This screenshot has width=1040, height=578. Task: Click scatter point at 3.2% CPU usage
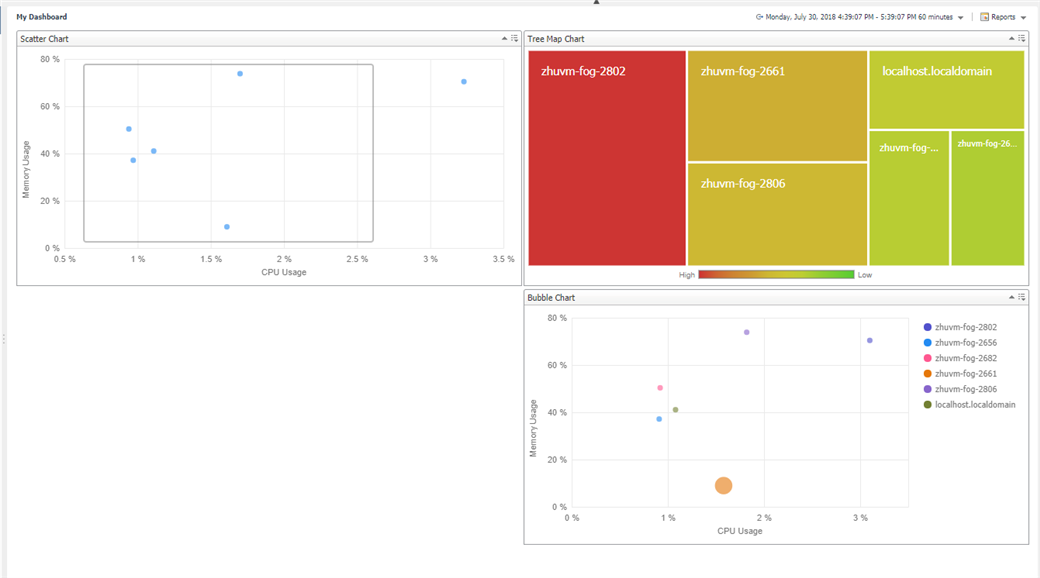coord(464,82)
